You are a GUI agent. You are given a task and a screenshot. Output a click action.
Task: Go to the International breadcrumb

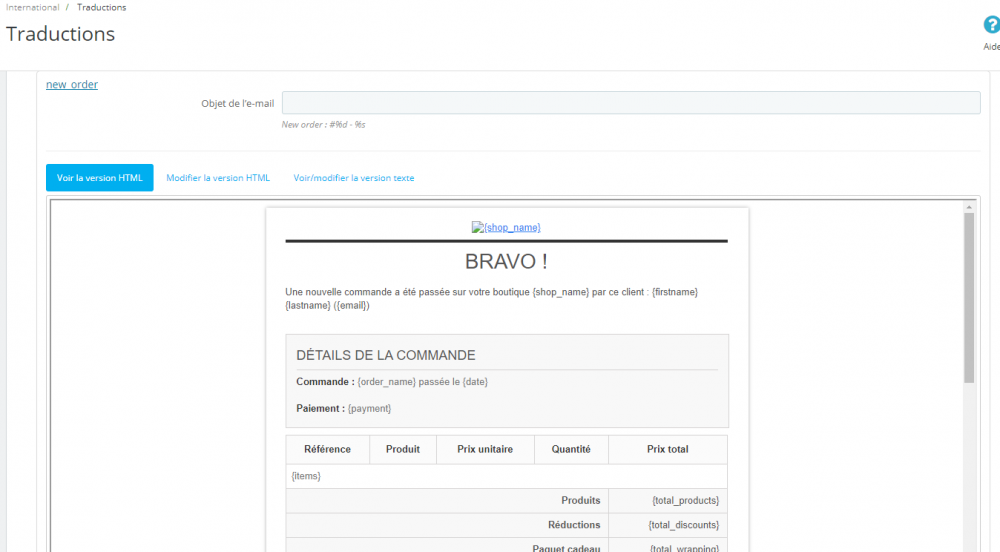point(33,8)
